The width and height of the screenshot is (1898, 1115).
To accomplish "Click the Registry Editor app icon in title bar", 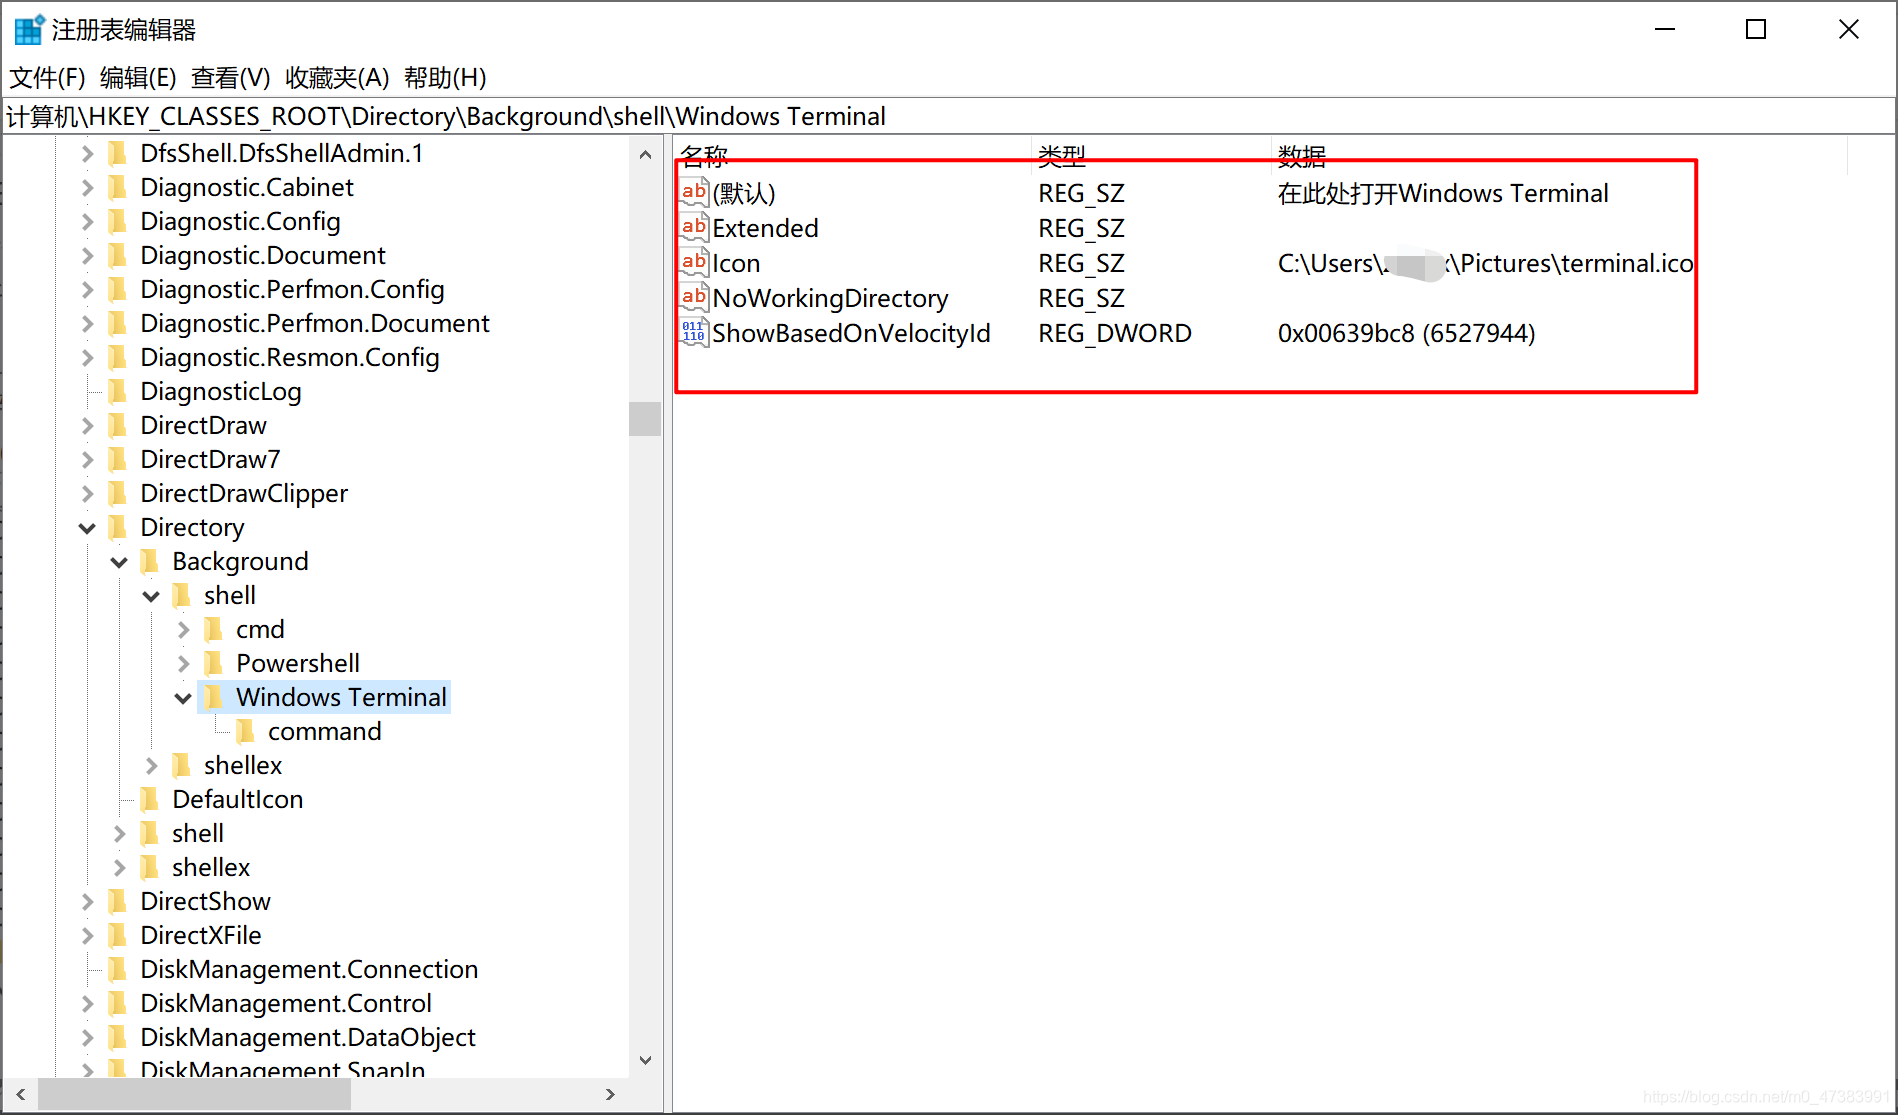I will (29, 29).
